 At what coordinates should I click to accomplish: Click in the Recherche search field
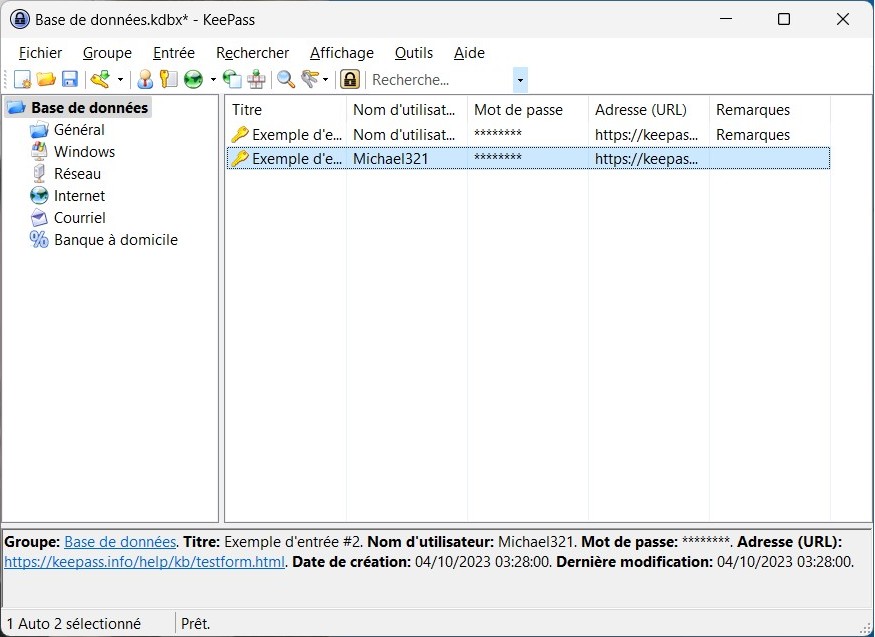440,80
